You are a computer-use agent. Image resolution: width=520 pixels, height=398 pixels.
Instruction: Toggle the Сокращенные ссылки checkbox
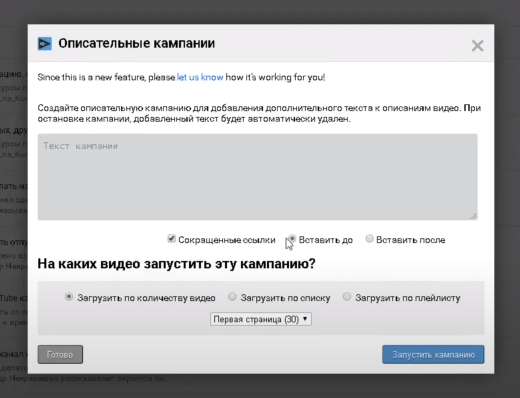tap(171, 239)
